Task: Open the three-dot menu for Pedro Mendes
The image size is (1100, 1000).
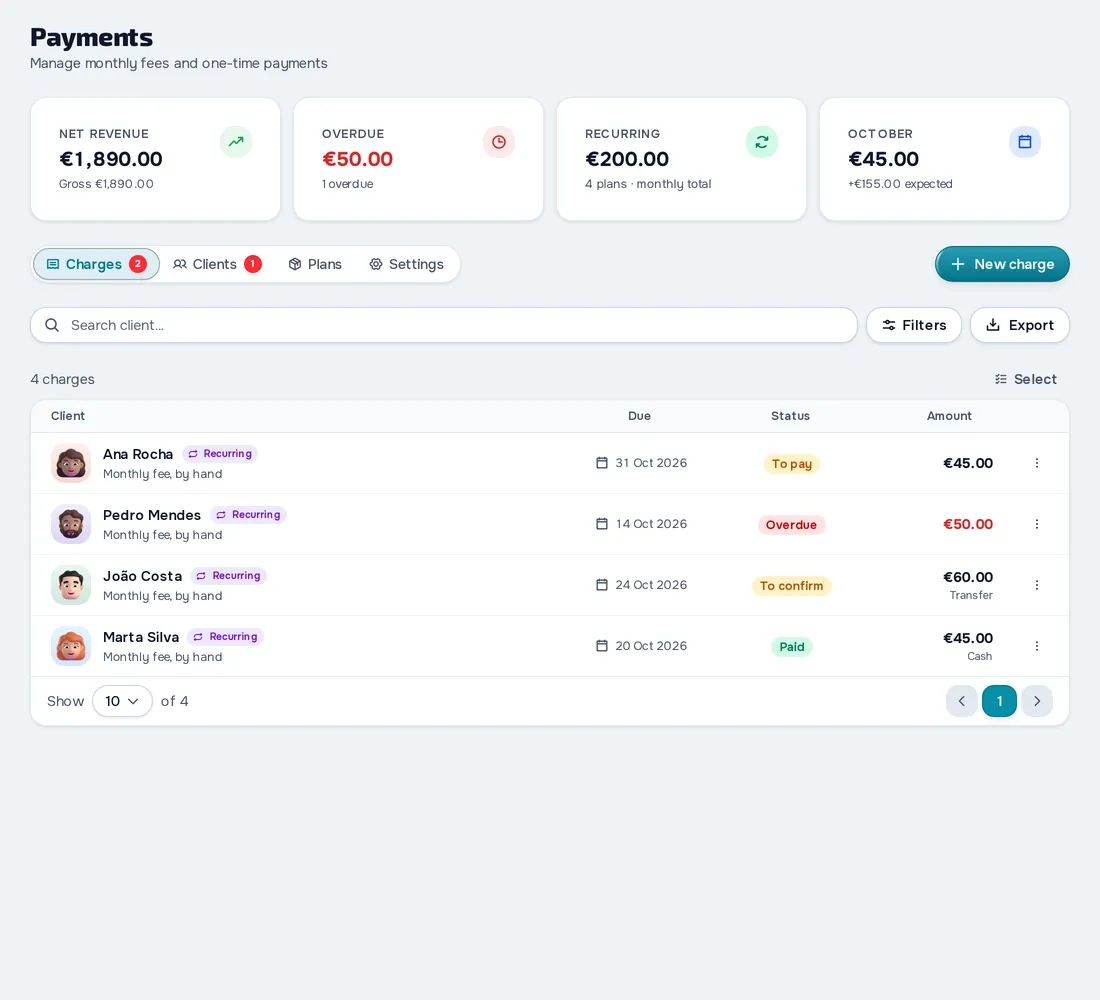Action: coord(1037,524)
